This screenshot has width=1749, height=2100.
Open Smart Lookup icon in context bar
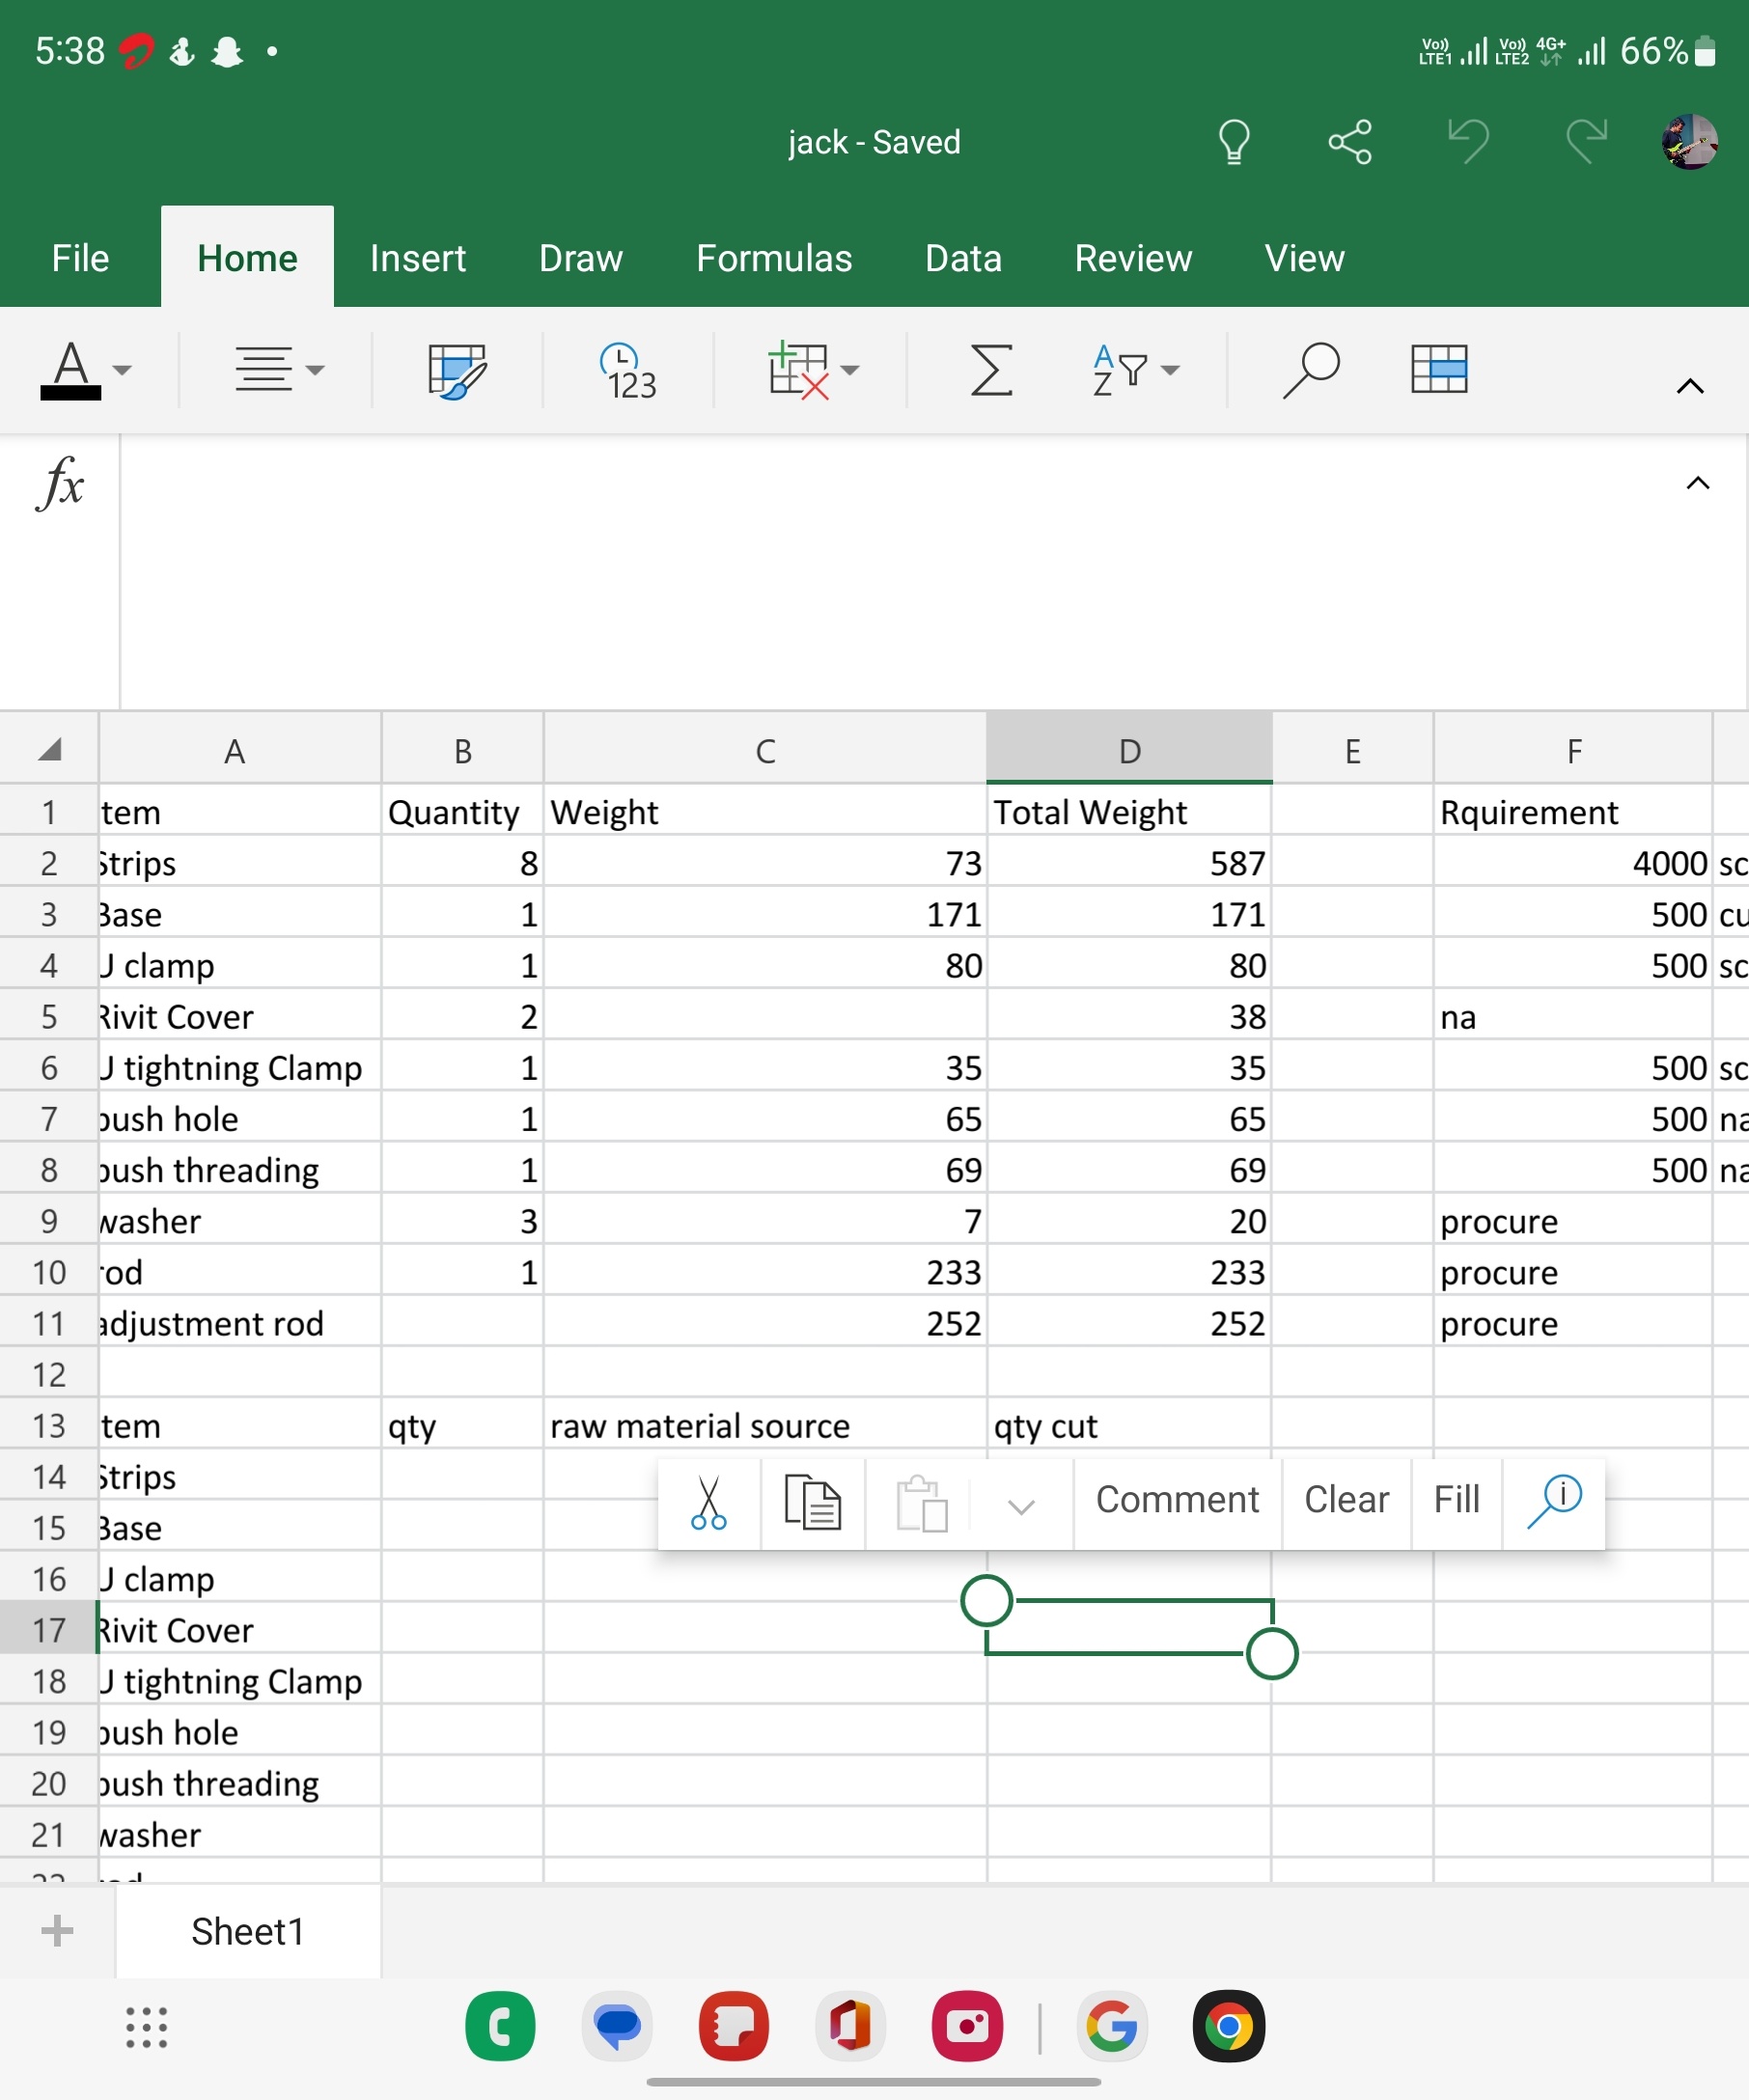(x=1554, y=1501)
